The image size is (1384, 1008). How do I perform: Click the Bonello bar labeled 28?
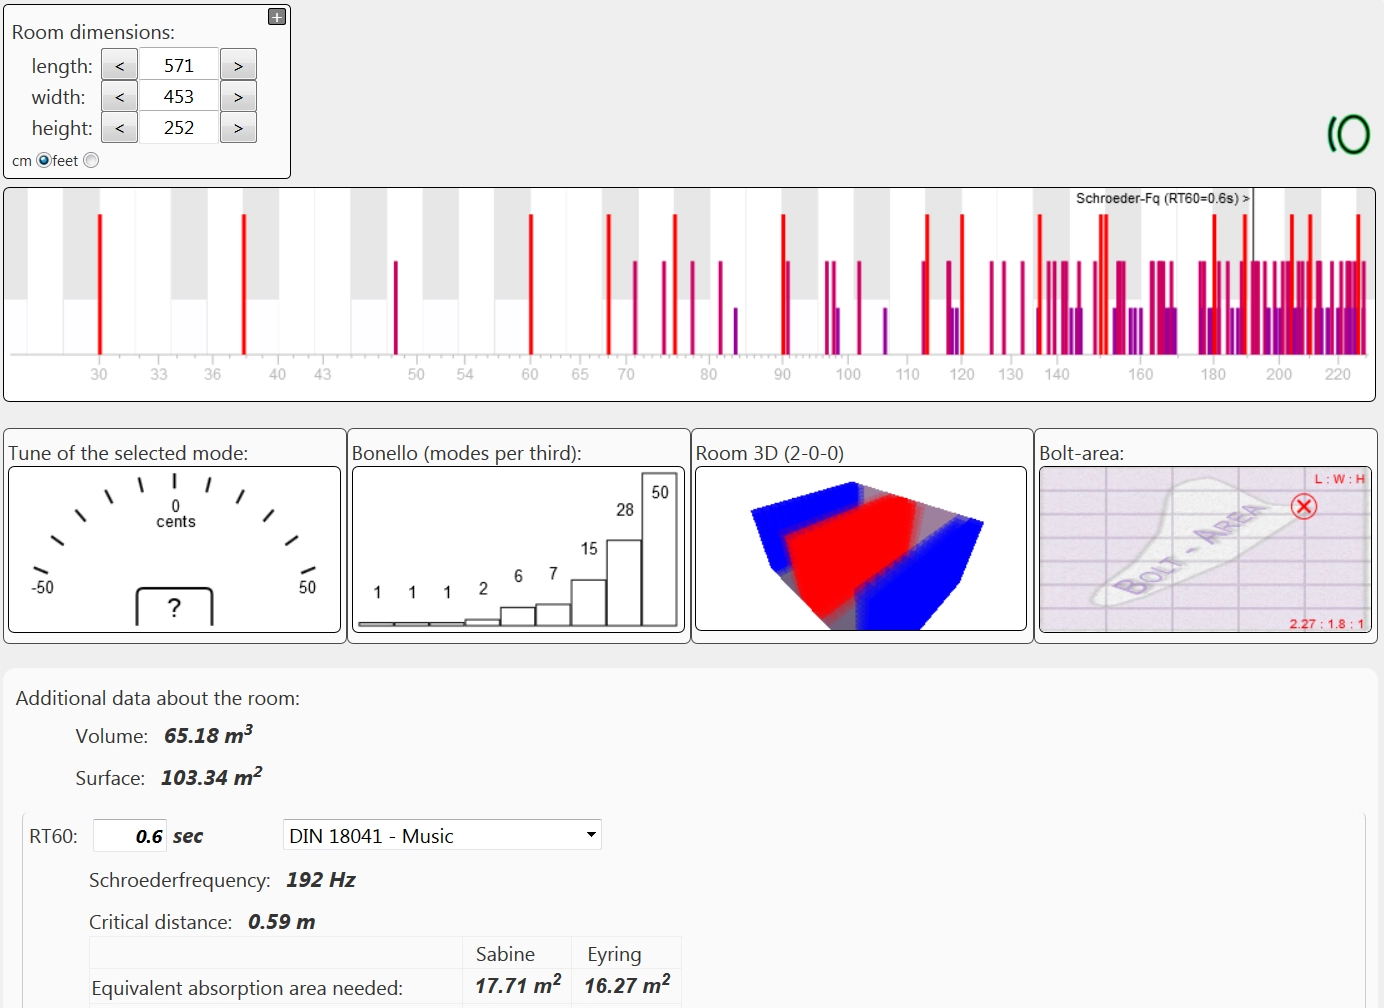624,582
